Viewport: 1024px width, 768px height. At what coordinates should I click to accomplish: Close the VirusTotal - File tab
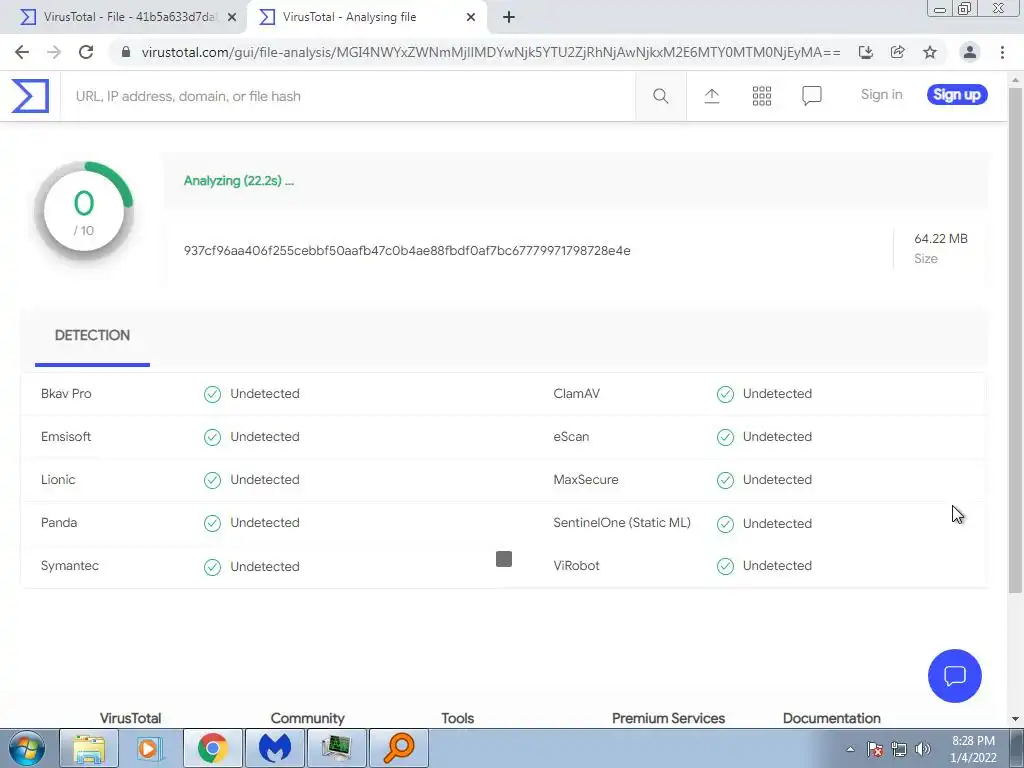[232, 17]
